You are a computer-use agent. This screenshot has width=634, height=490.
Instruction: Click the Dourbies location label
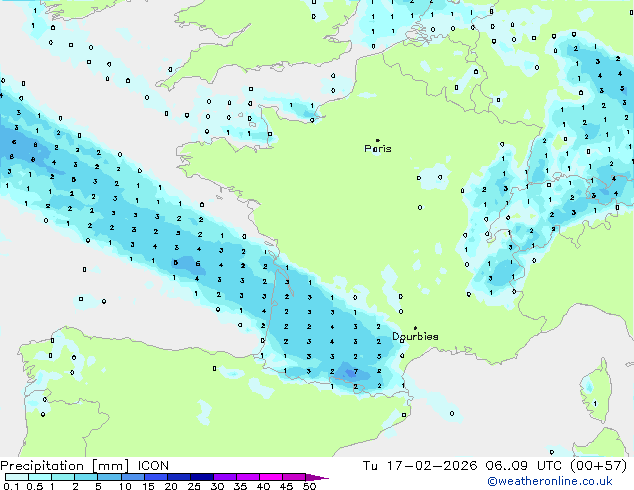(415, 336)
